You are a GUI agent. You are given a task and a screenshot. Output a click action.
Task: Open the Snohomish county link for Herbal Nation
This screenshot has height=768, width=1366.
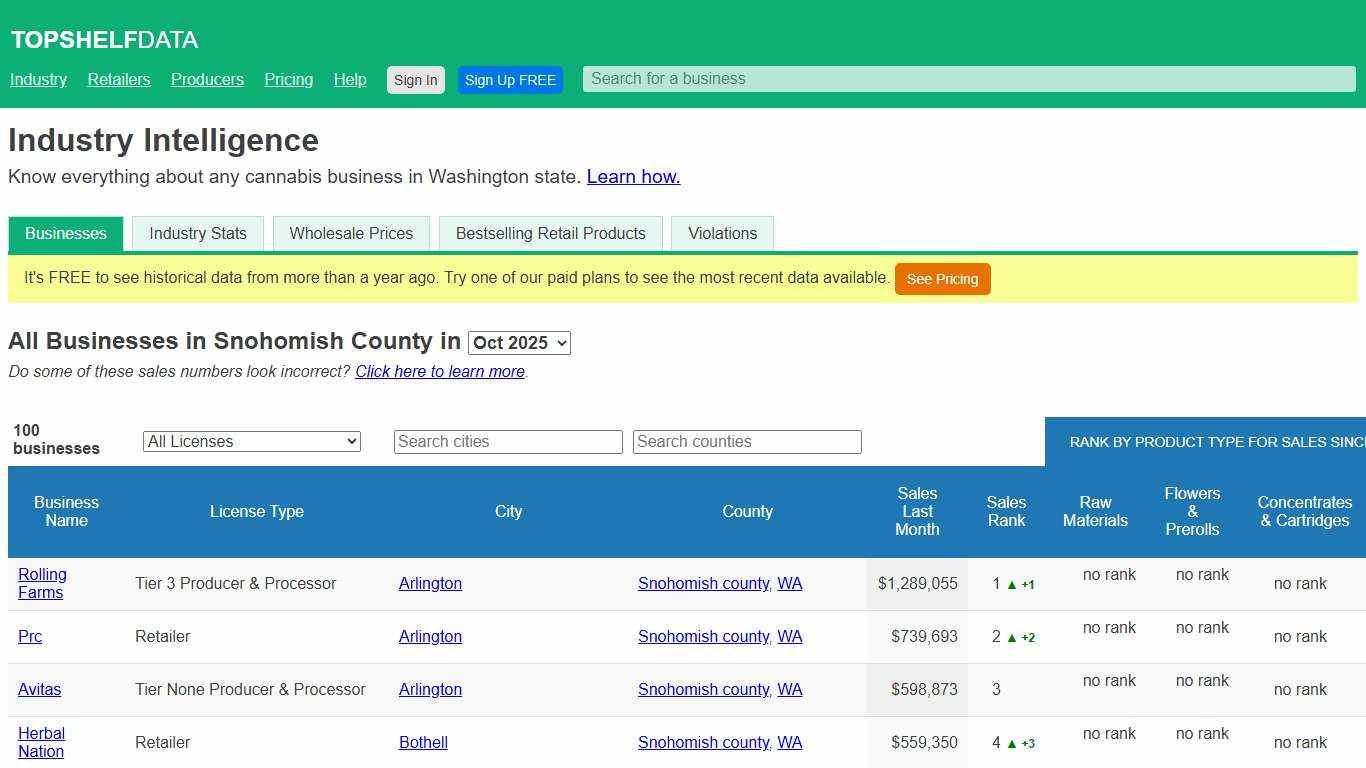[703, 742]
